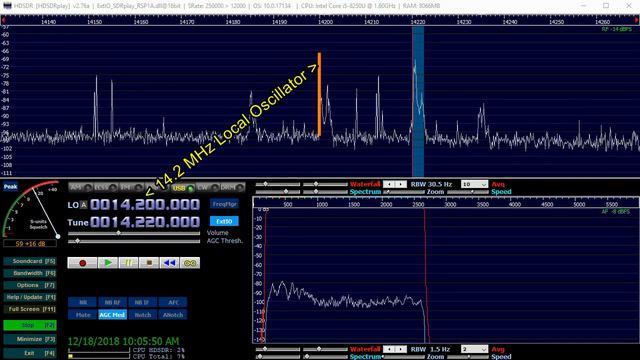Toggle the NB RF noise blanker
The width and height of the screenshot is (640, 360).
(x=112, y=302)
